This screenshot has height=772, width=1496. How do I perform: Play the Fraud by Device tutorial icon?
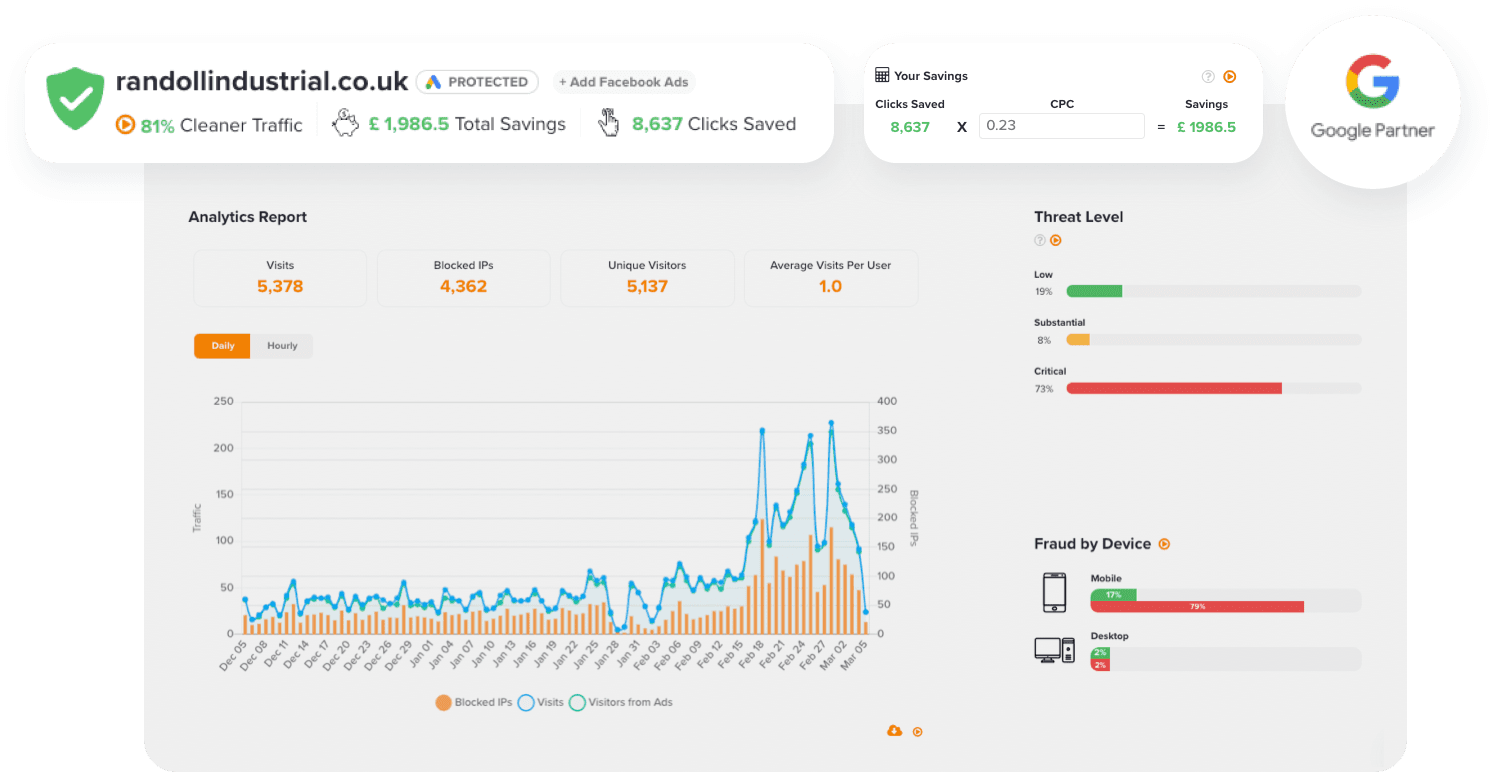[x=1164, y=544]
